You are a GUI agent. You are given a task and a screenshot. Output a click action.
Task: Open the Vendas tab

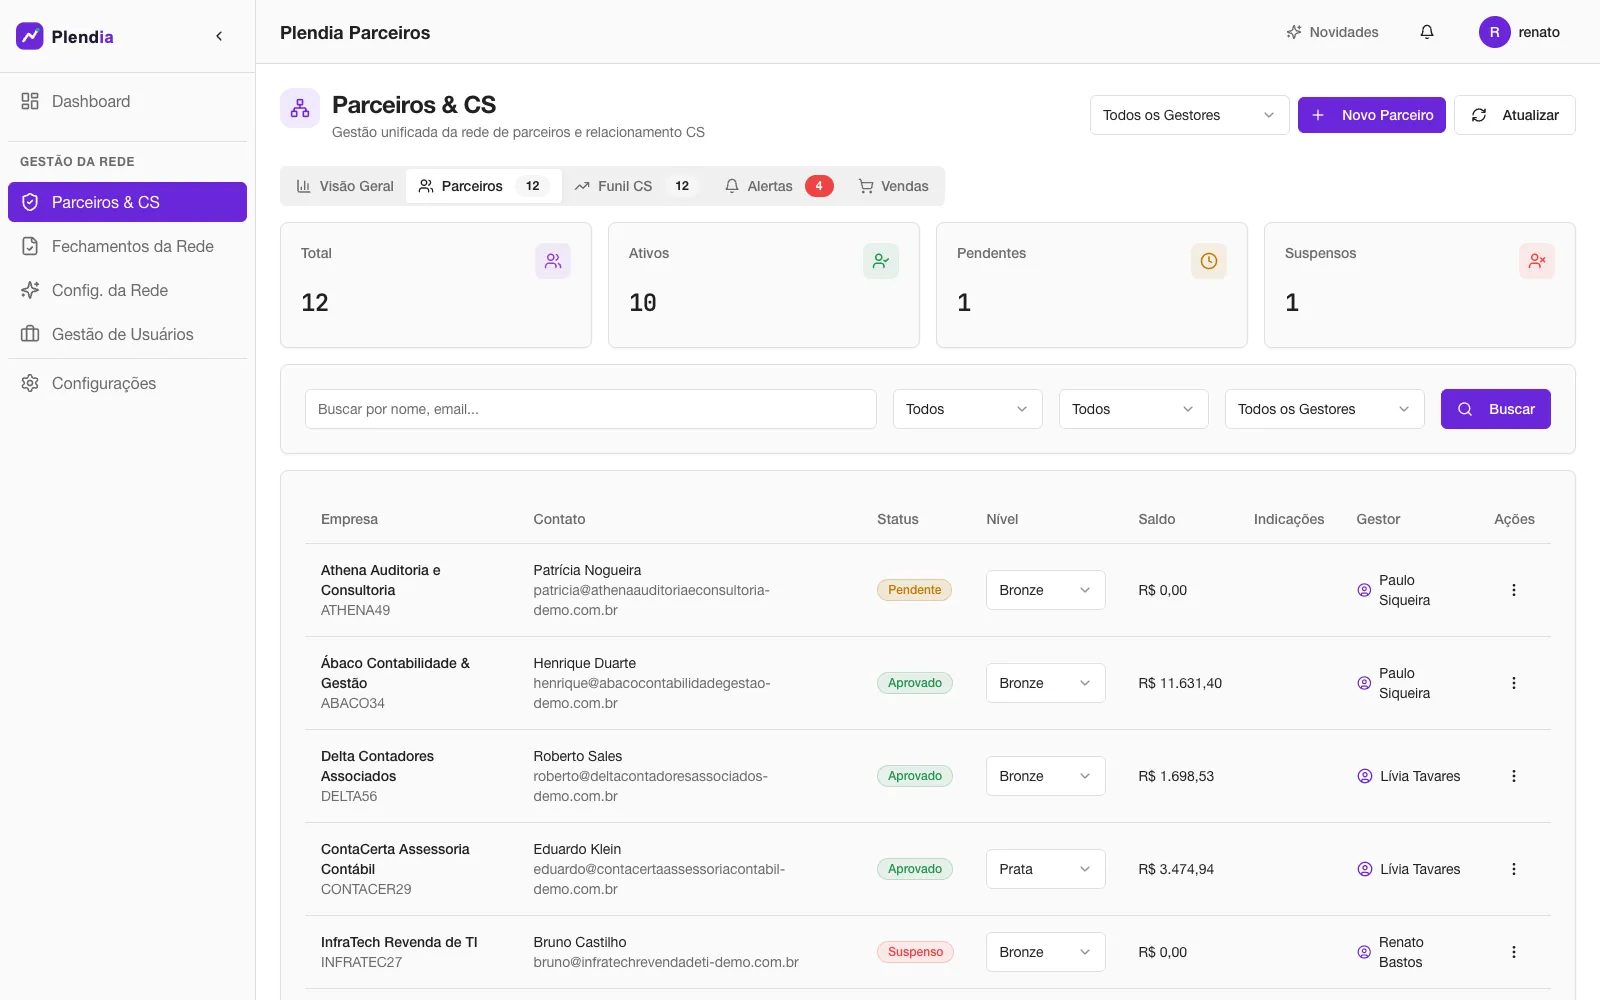(893, 186)
